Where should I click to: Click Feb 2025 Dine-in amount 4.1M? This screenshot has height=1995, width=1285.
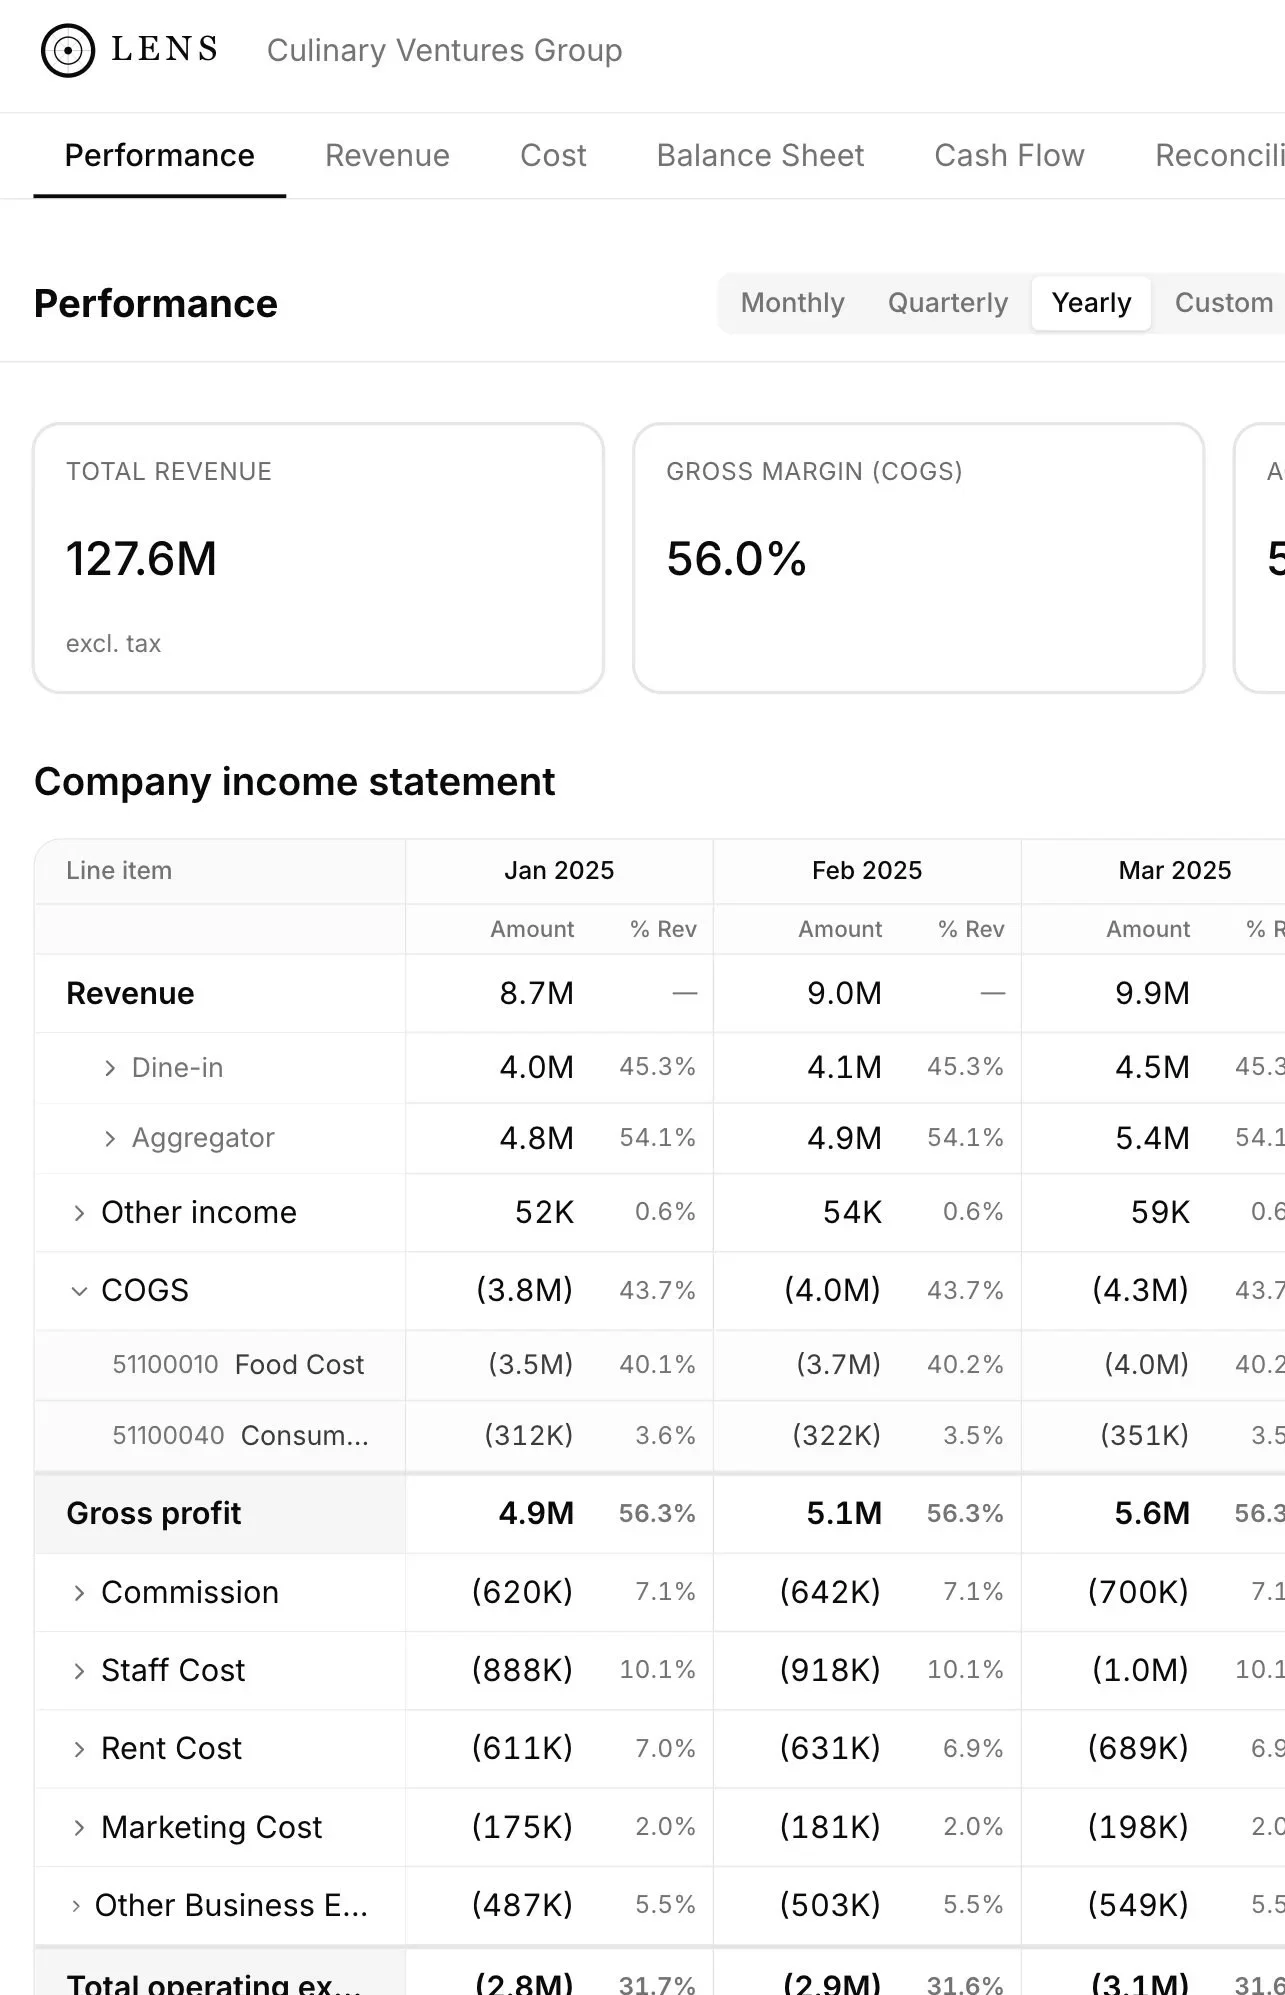pyautogui.click(x=845, y=1068)
